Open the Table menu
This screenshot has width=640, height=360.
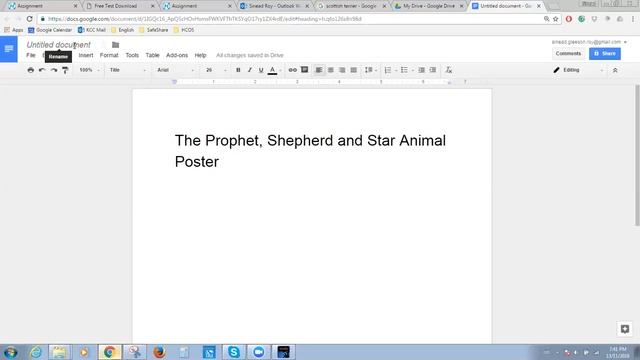pos(152,55)
